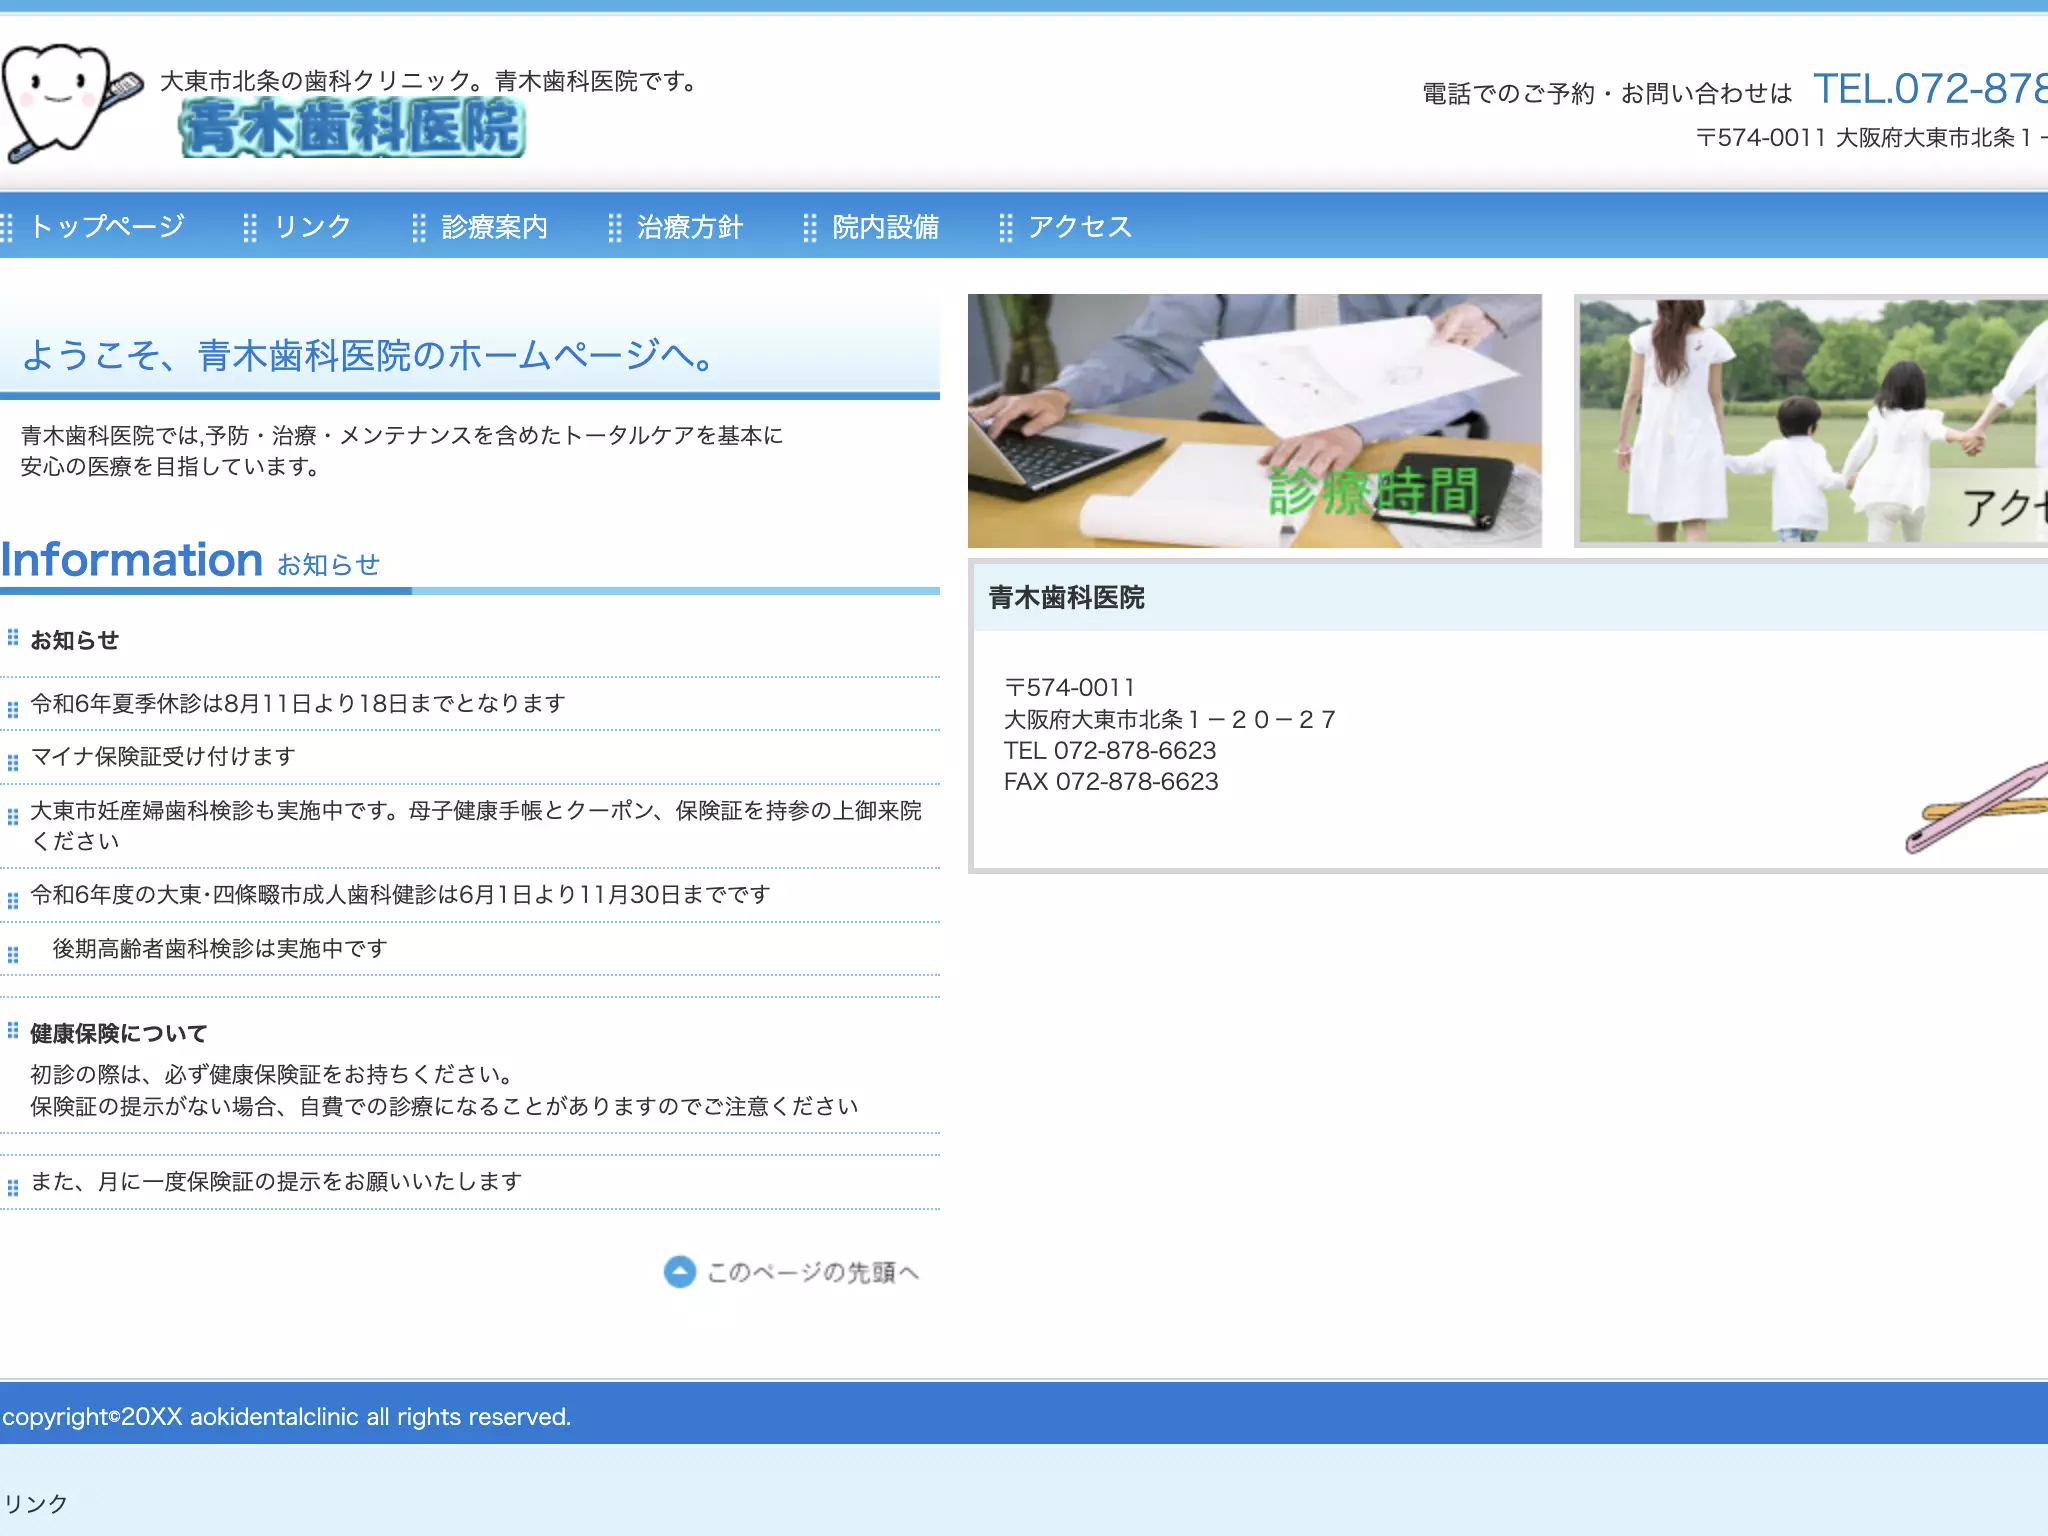
Task: Click the 診療時間 banner image
Action: (1255, 420)
